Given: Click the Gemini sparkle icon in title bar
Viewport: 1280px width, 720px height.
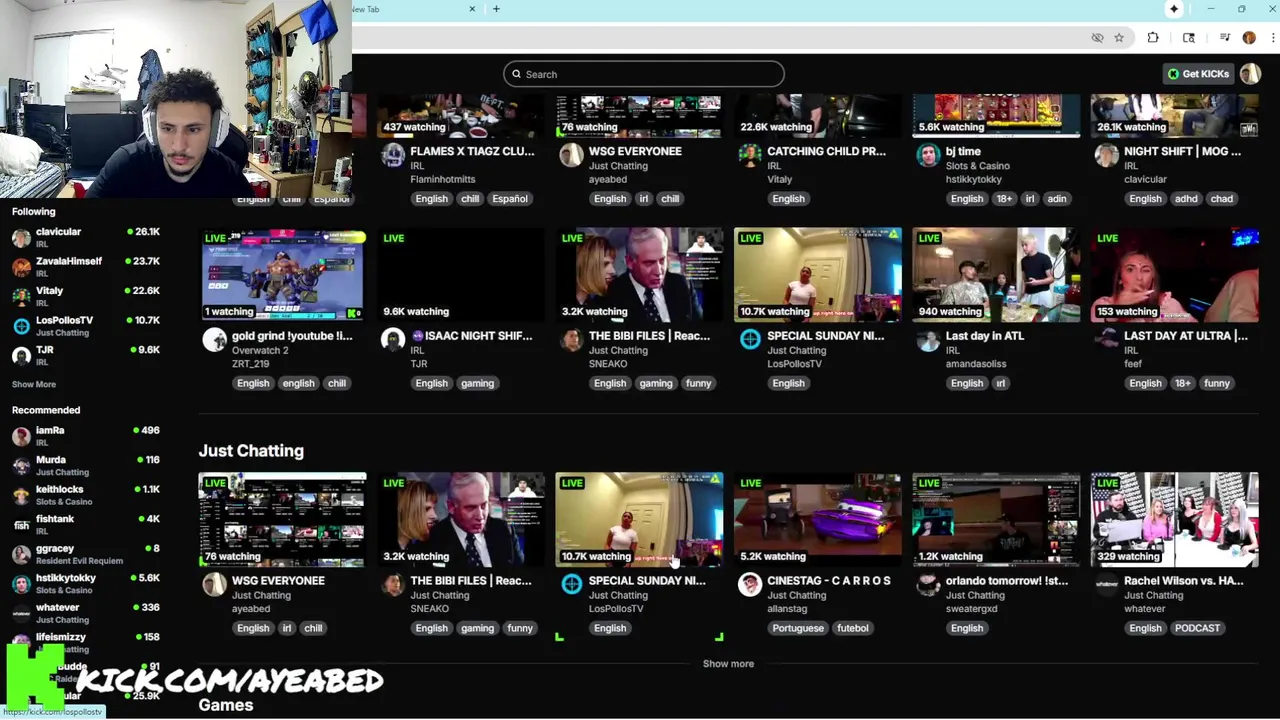Looking at the screenshot, I should (x=1174, y=9).
